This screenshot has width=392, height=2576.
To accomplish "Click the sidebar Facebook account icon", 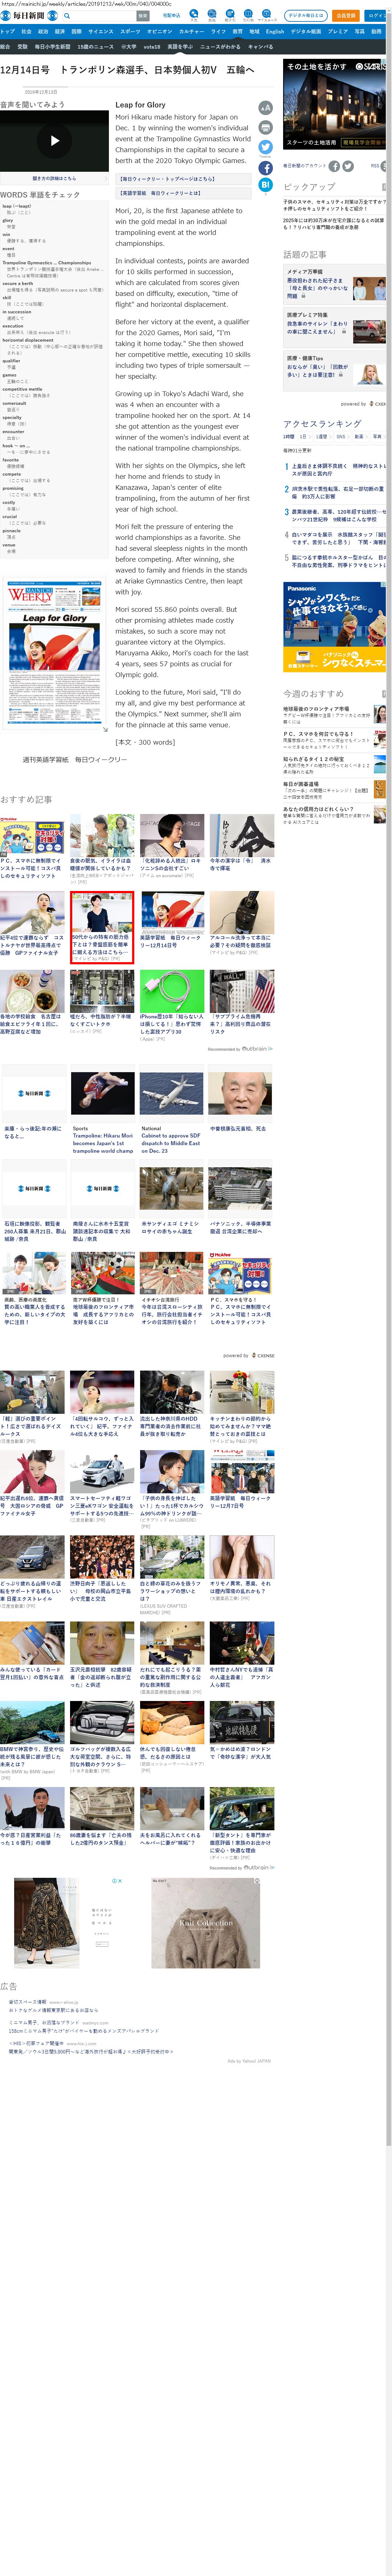I will pos(334,166).
